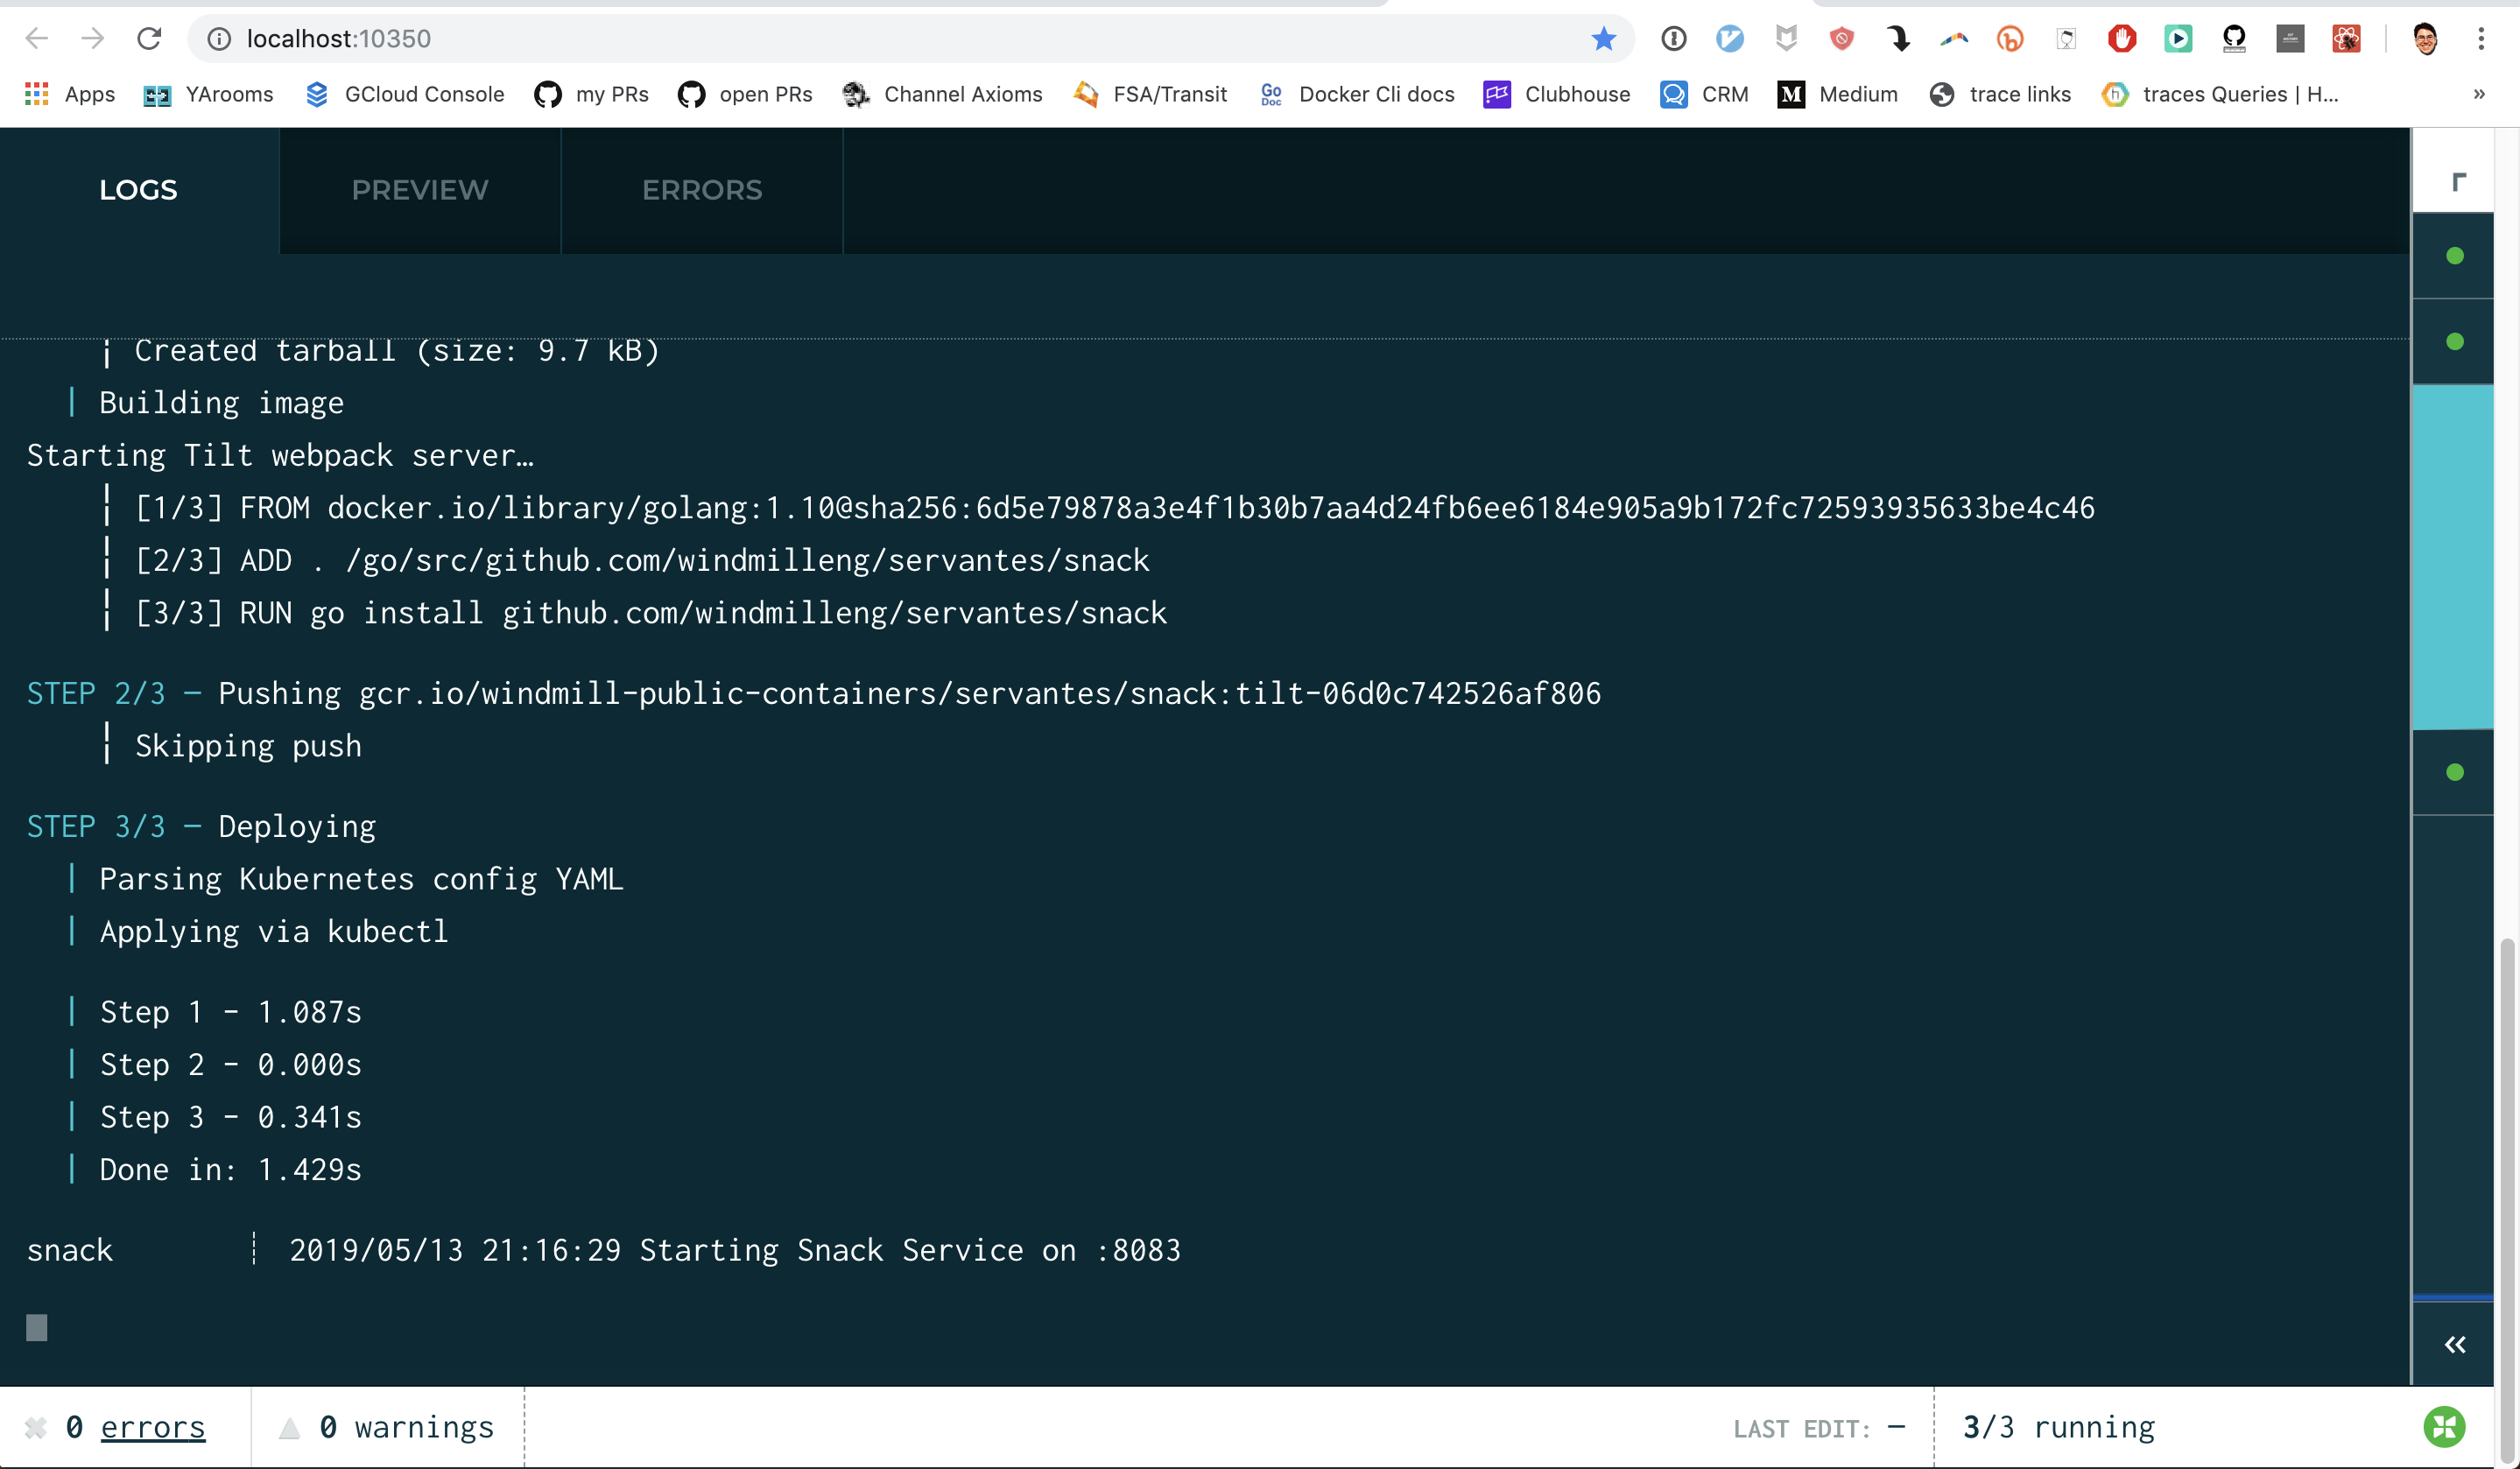Screen dimensions: 2520x1469
Task: Open the GCloud Console bookmark
Action: 404,94
